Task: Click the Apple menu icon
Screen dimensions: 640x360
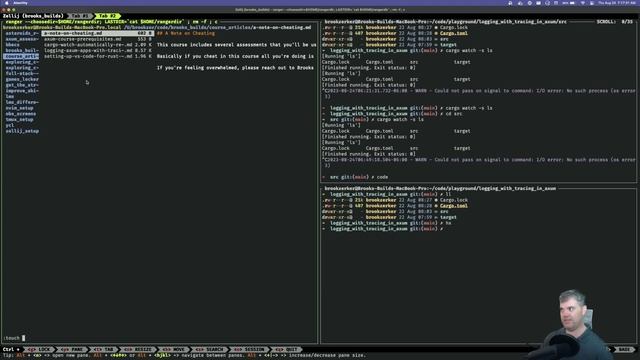Action: [7, 3]
